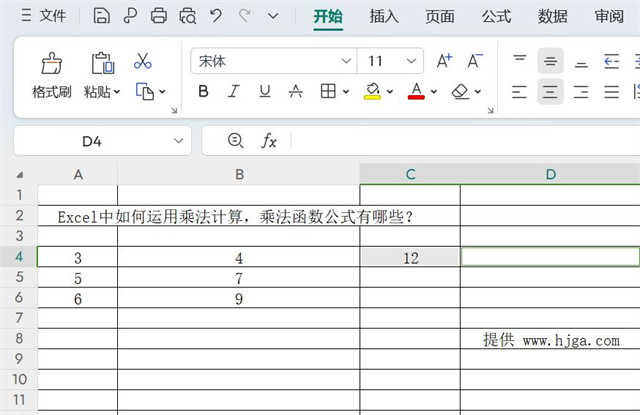This screenshot has width=640, height=415.
Task: Apply red font color
Action: pos(416,91)
